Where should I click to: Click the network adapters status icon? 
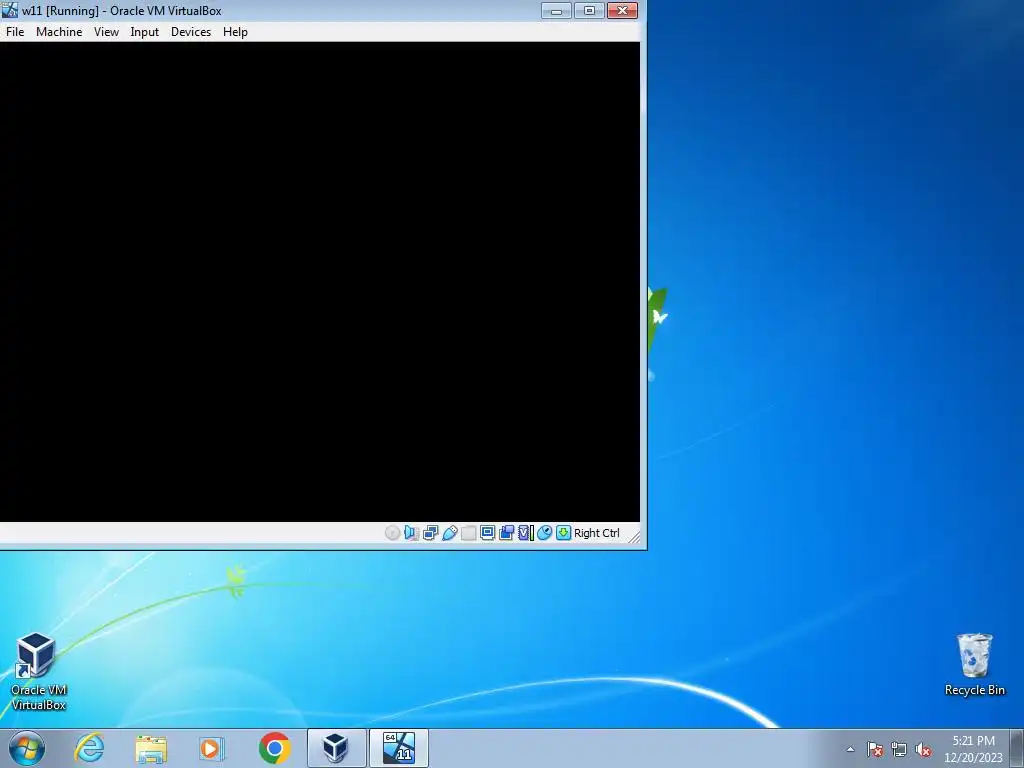tap(430, 533)
